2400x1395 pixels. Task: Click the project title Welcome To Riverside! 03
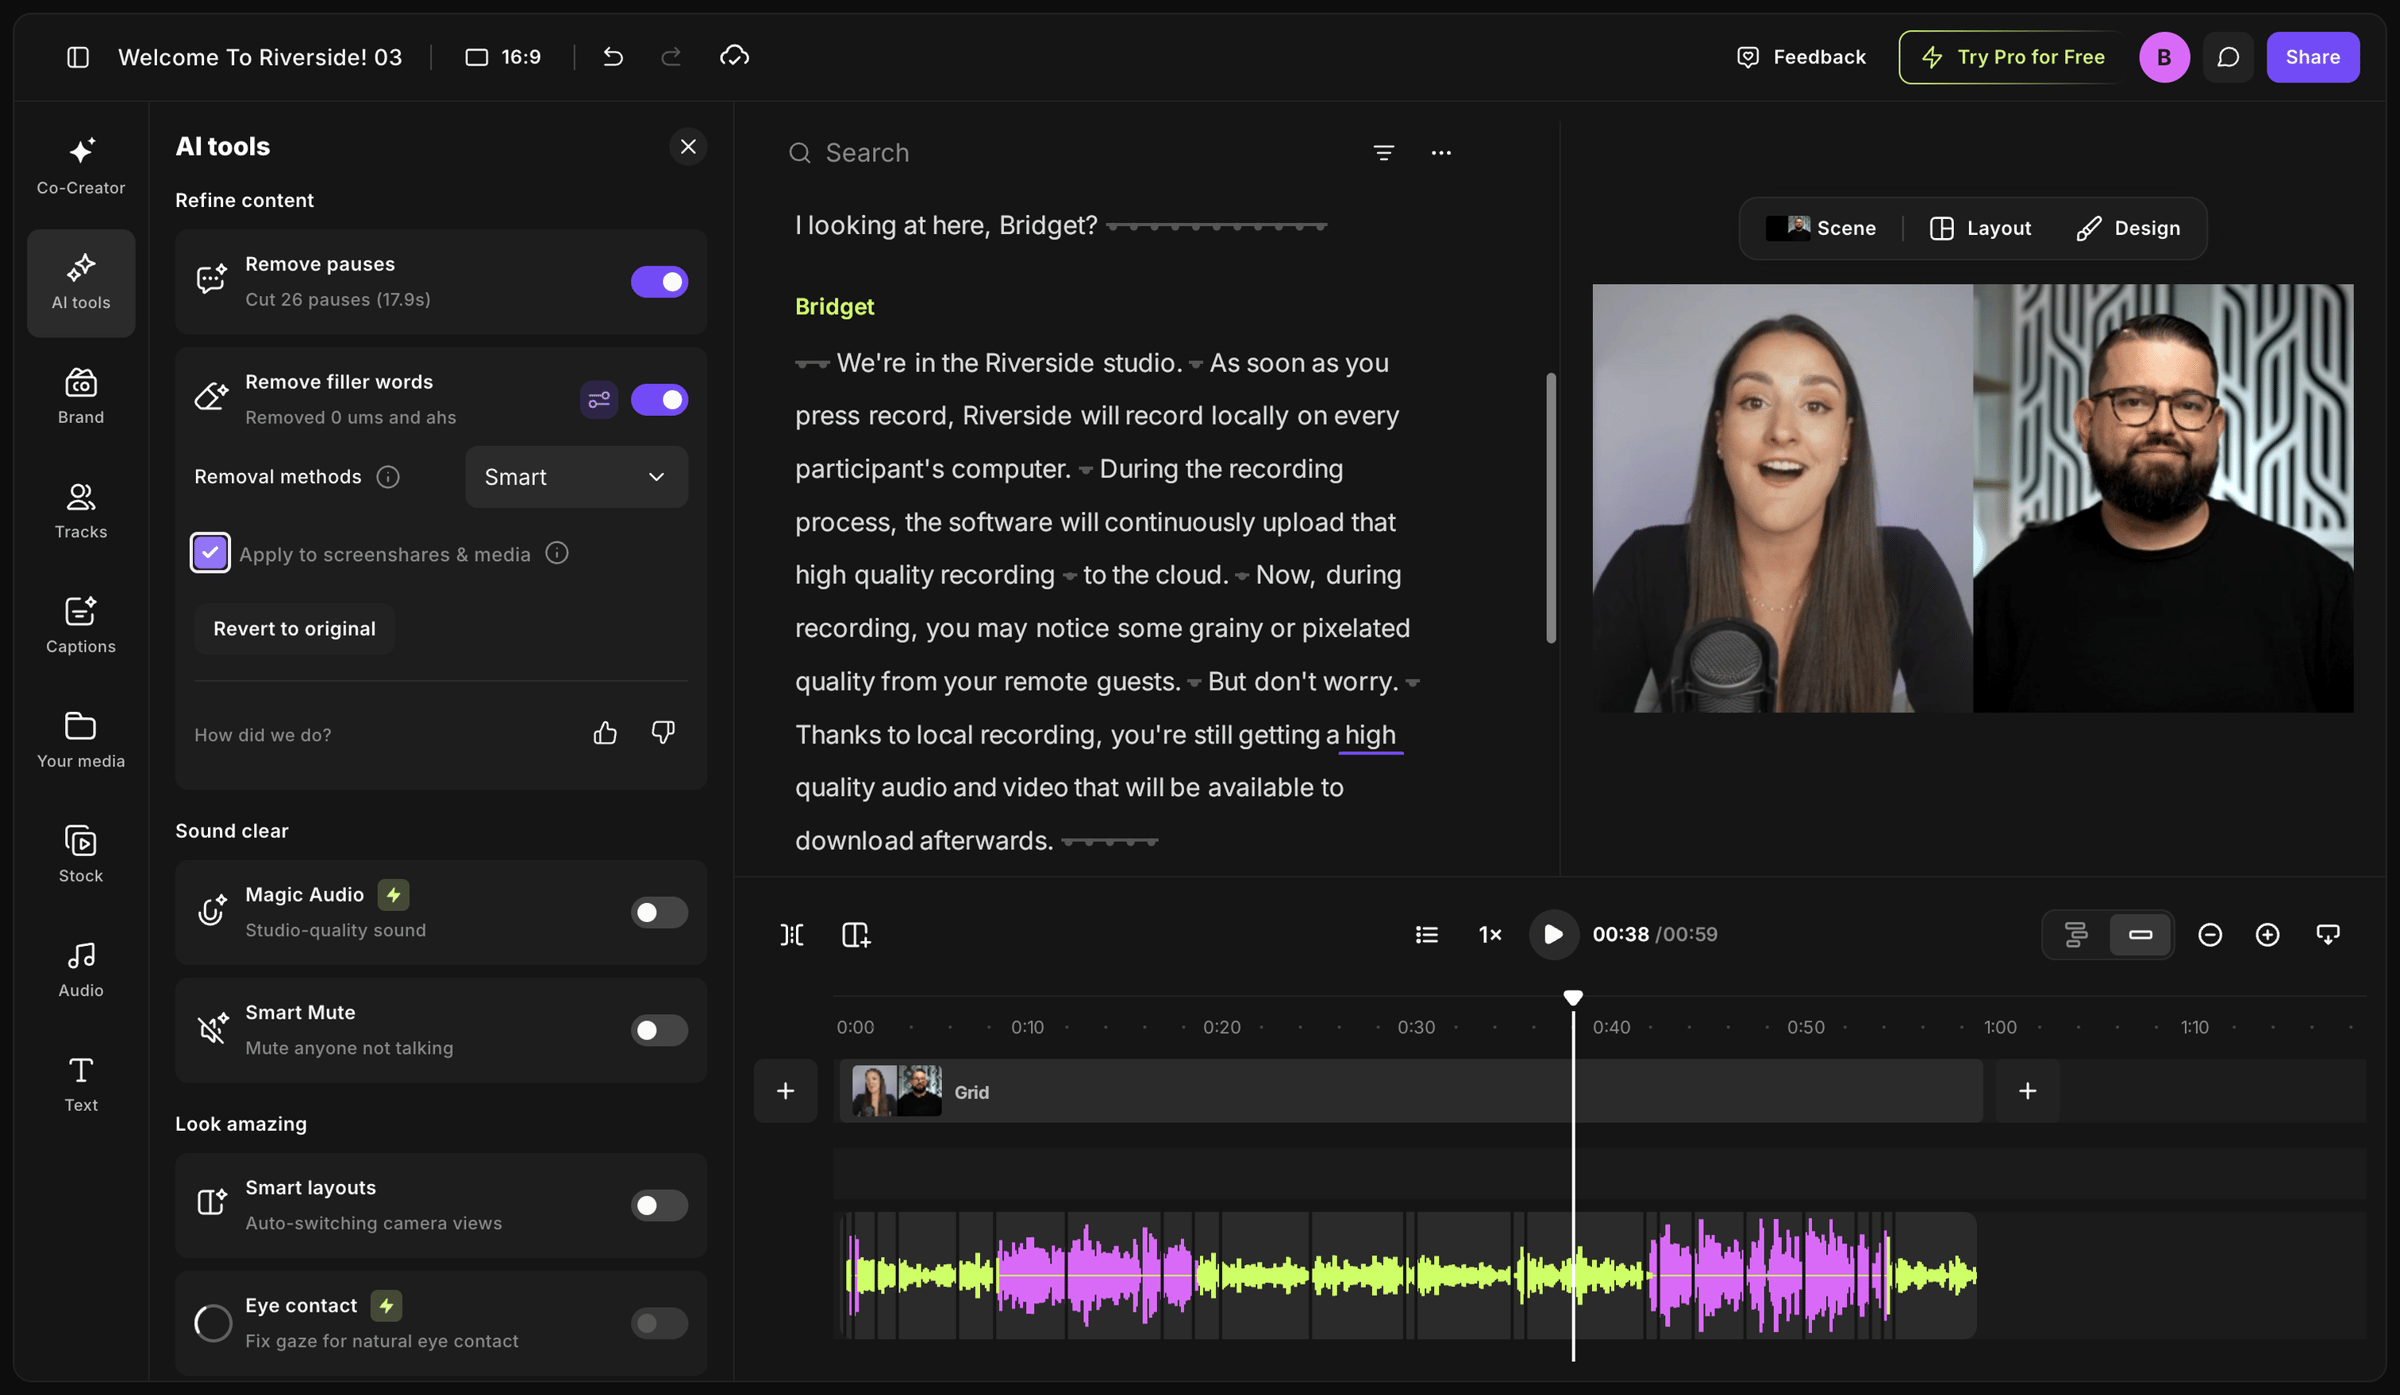coord(260,57)
